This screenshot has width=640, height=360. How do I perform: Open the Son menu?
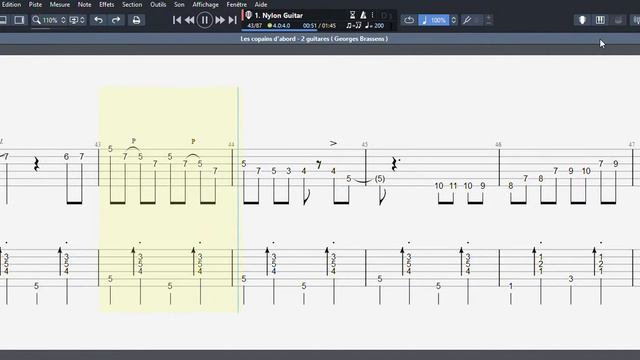pyautogui.click(x=179, y=4)
